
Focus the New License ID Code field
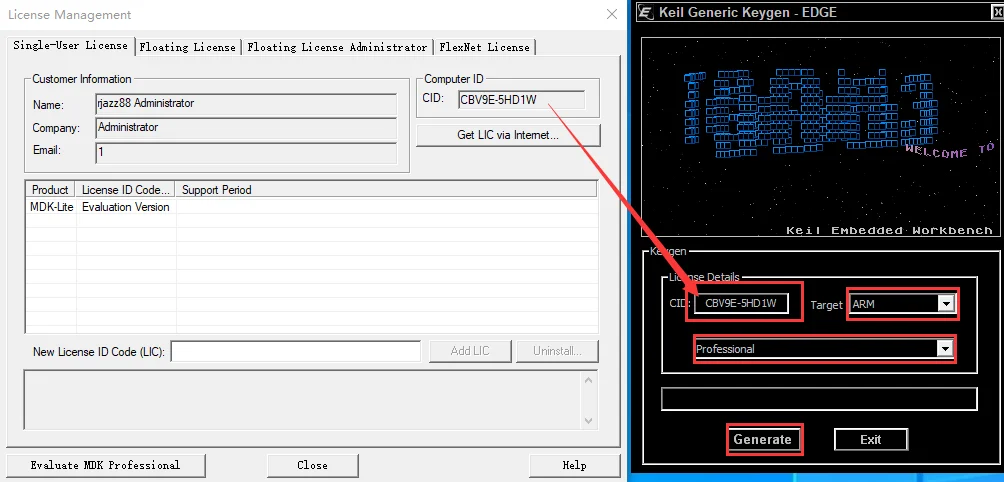pyautogui.click(x=296, y=351)
